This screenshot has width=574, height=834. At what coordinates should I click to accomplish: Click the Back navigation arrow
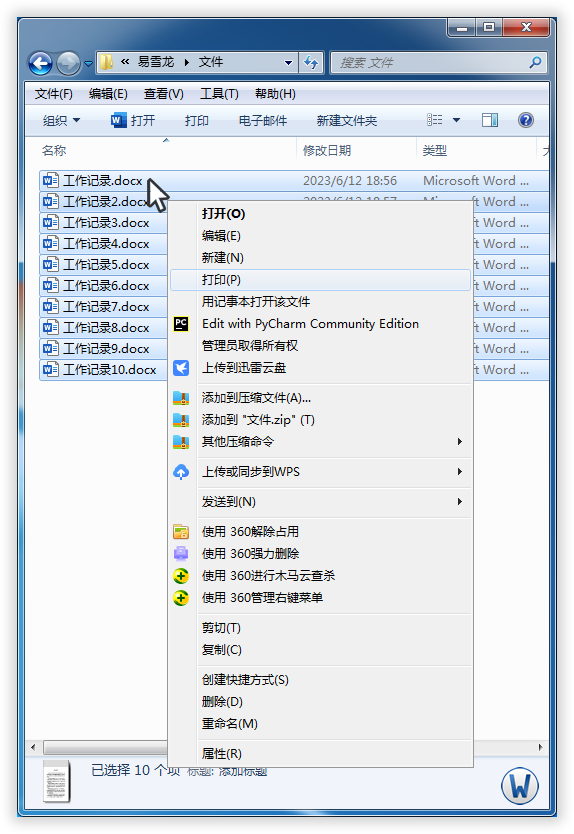pos(40,63)
